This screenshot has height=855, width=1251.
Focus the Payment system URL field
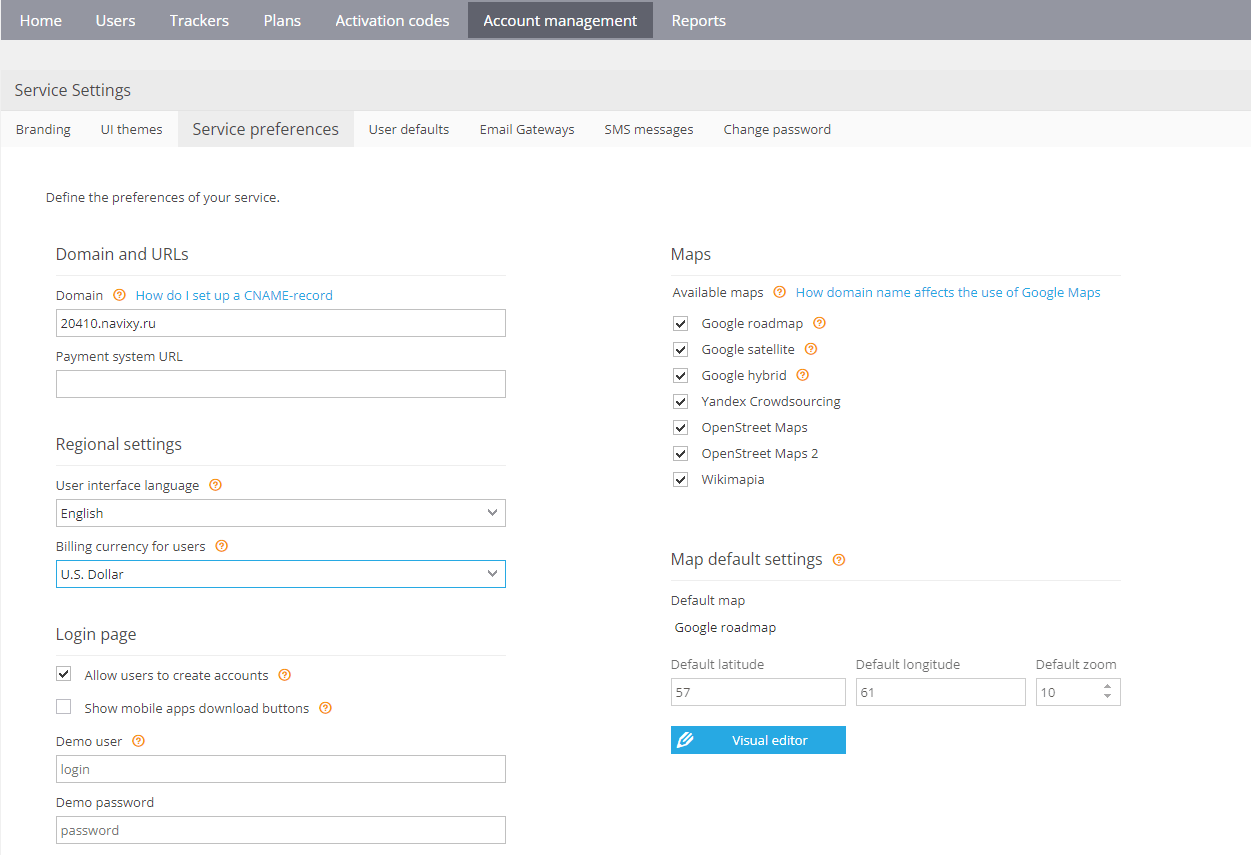[x=281, y=384]
